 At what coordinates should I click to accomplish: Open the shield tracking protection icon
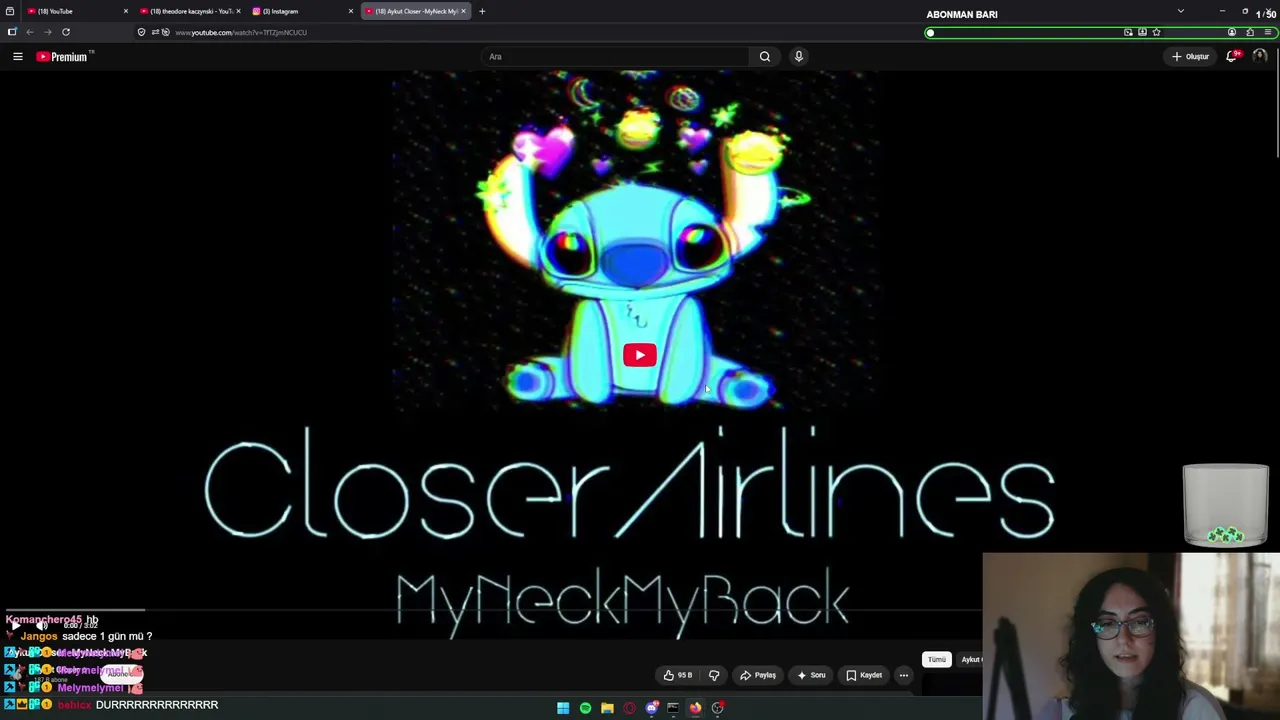pos(141,32)
